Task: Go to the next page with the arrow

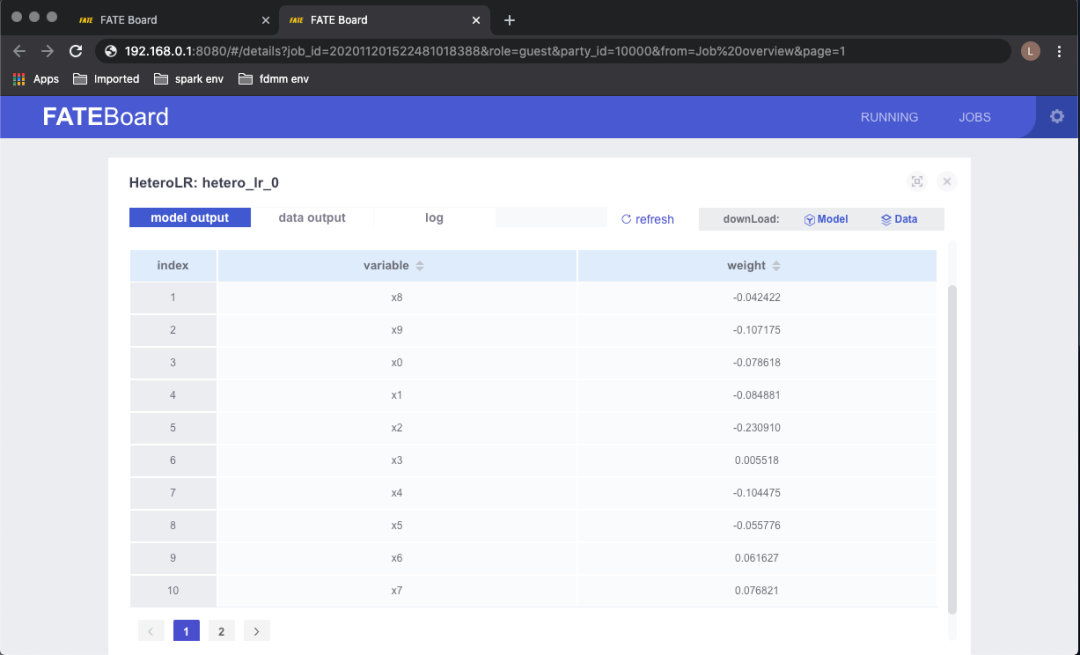Action: pos(256,631)
